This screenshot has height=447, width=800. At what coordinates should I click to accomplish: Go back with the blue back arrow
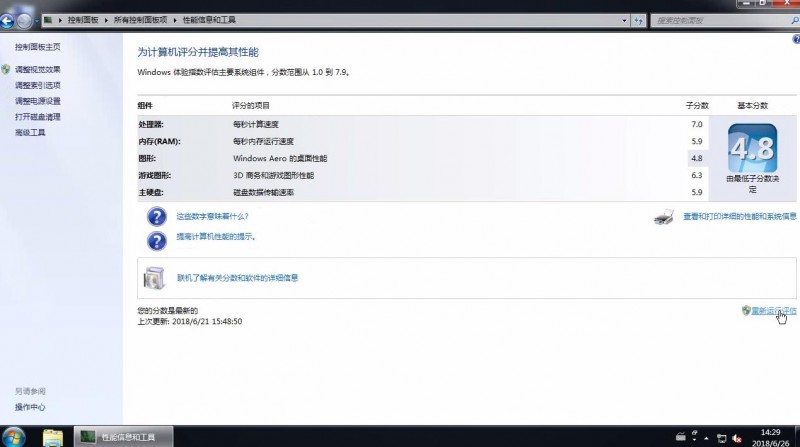coord(7,21)
